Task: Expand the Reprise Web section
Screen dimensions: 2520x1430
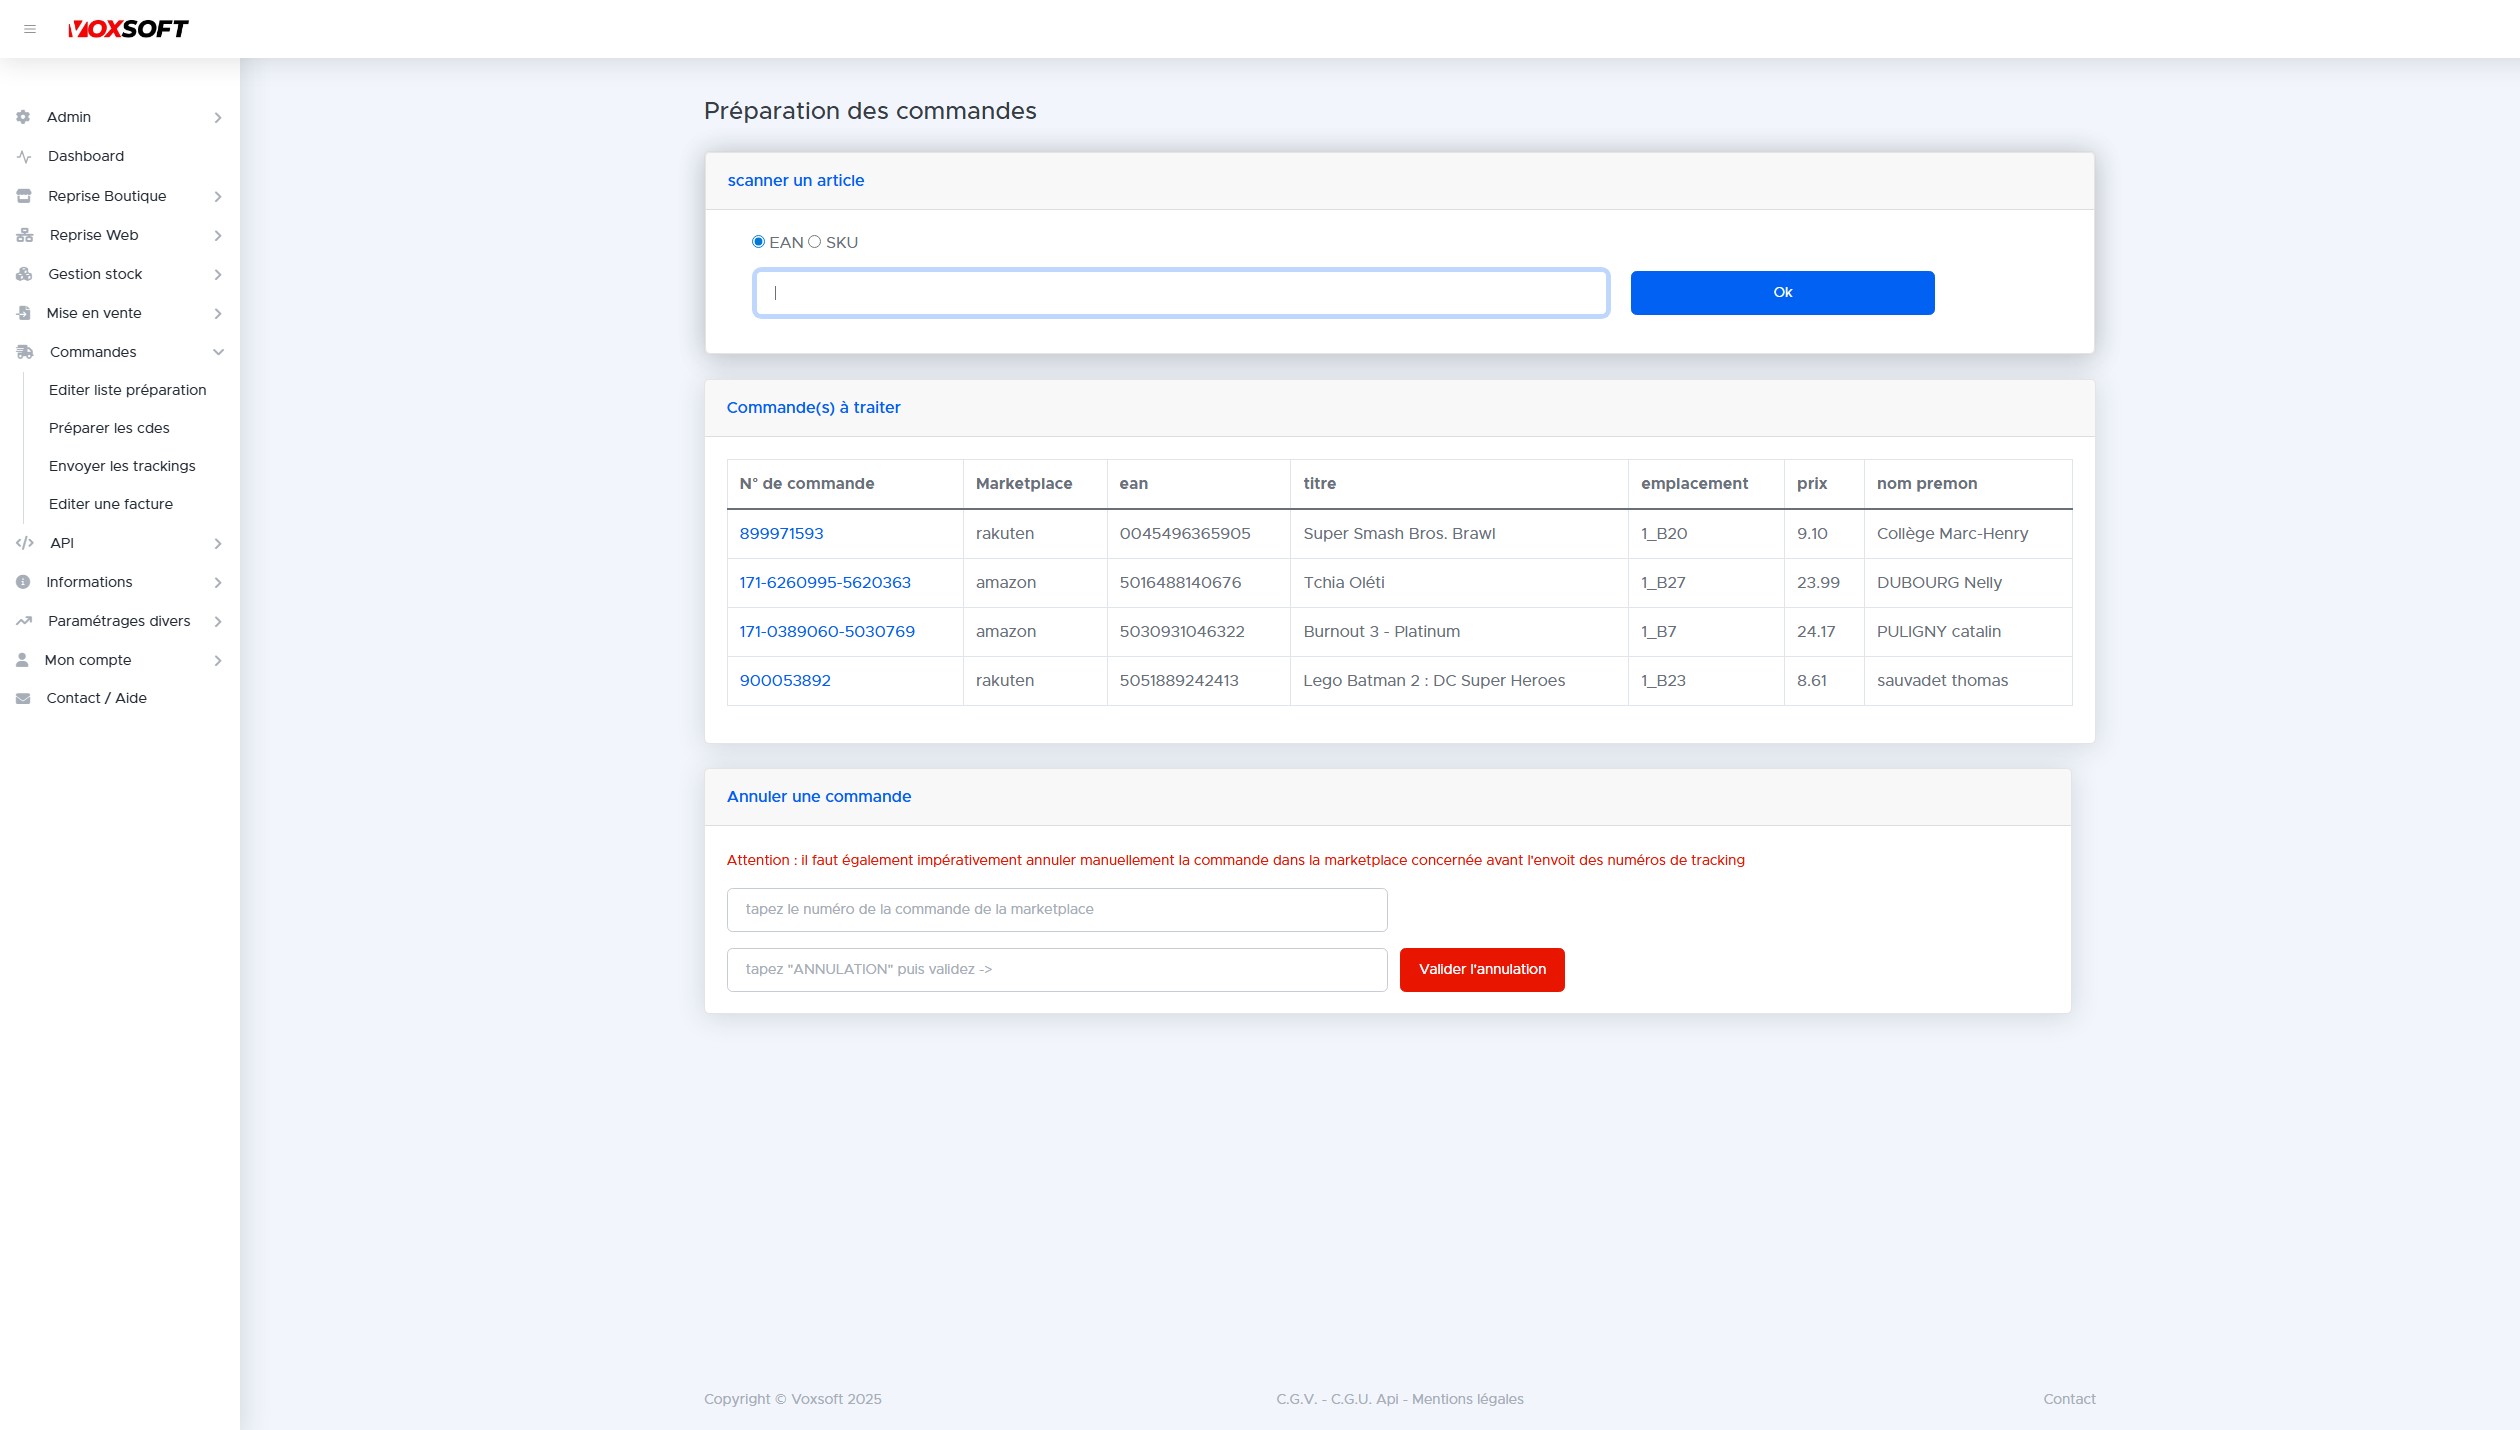Action: coord(218,235)
